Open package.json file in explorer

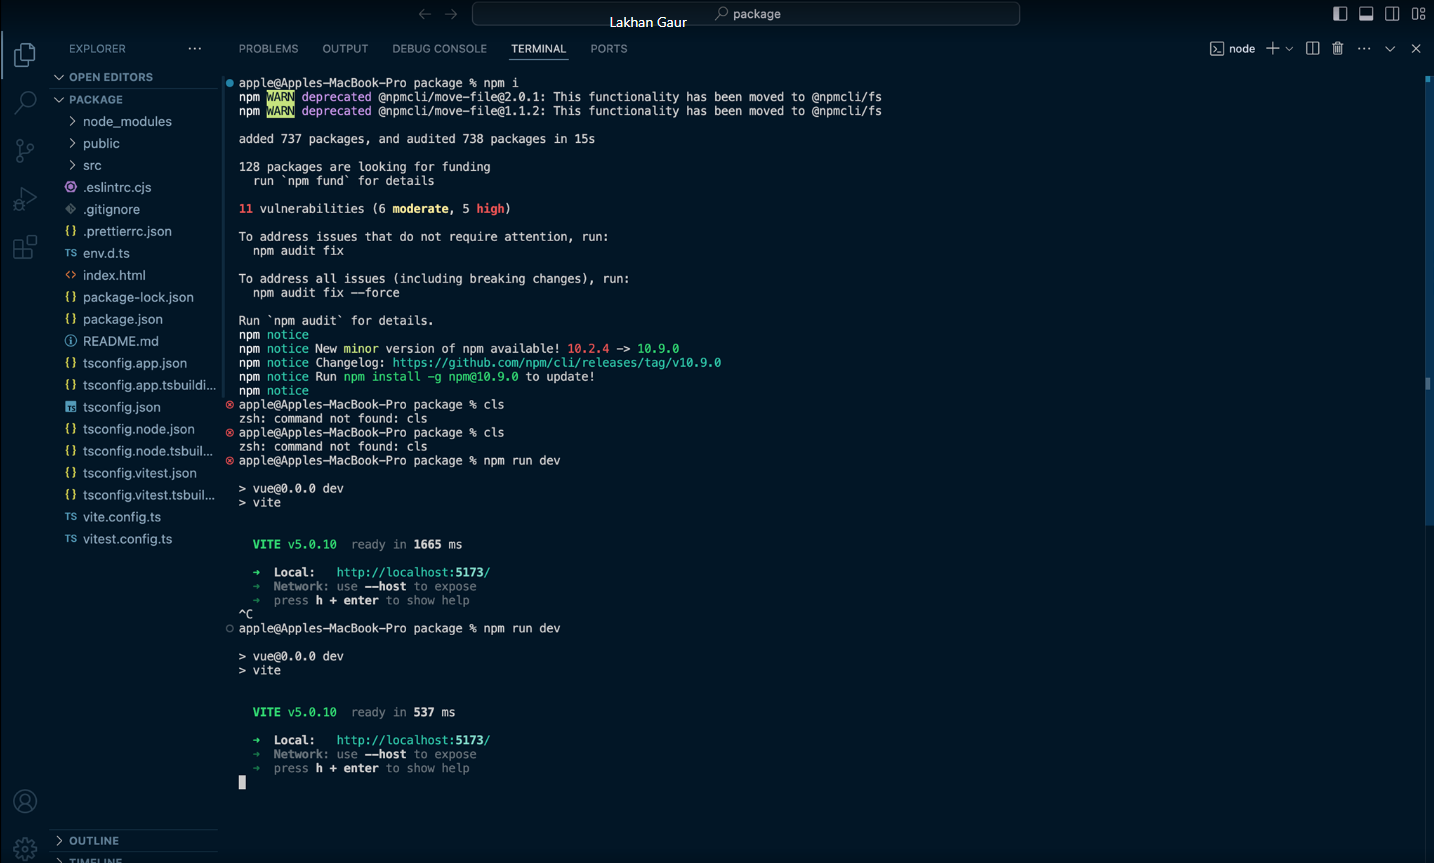pyautogui.click(x=122, y=319)
